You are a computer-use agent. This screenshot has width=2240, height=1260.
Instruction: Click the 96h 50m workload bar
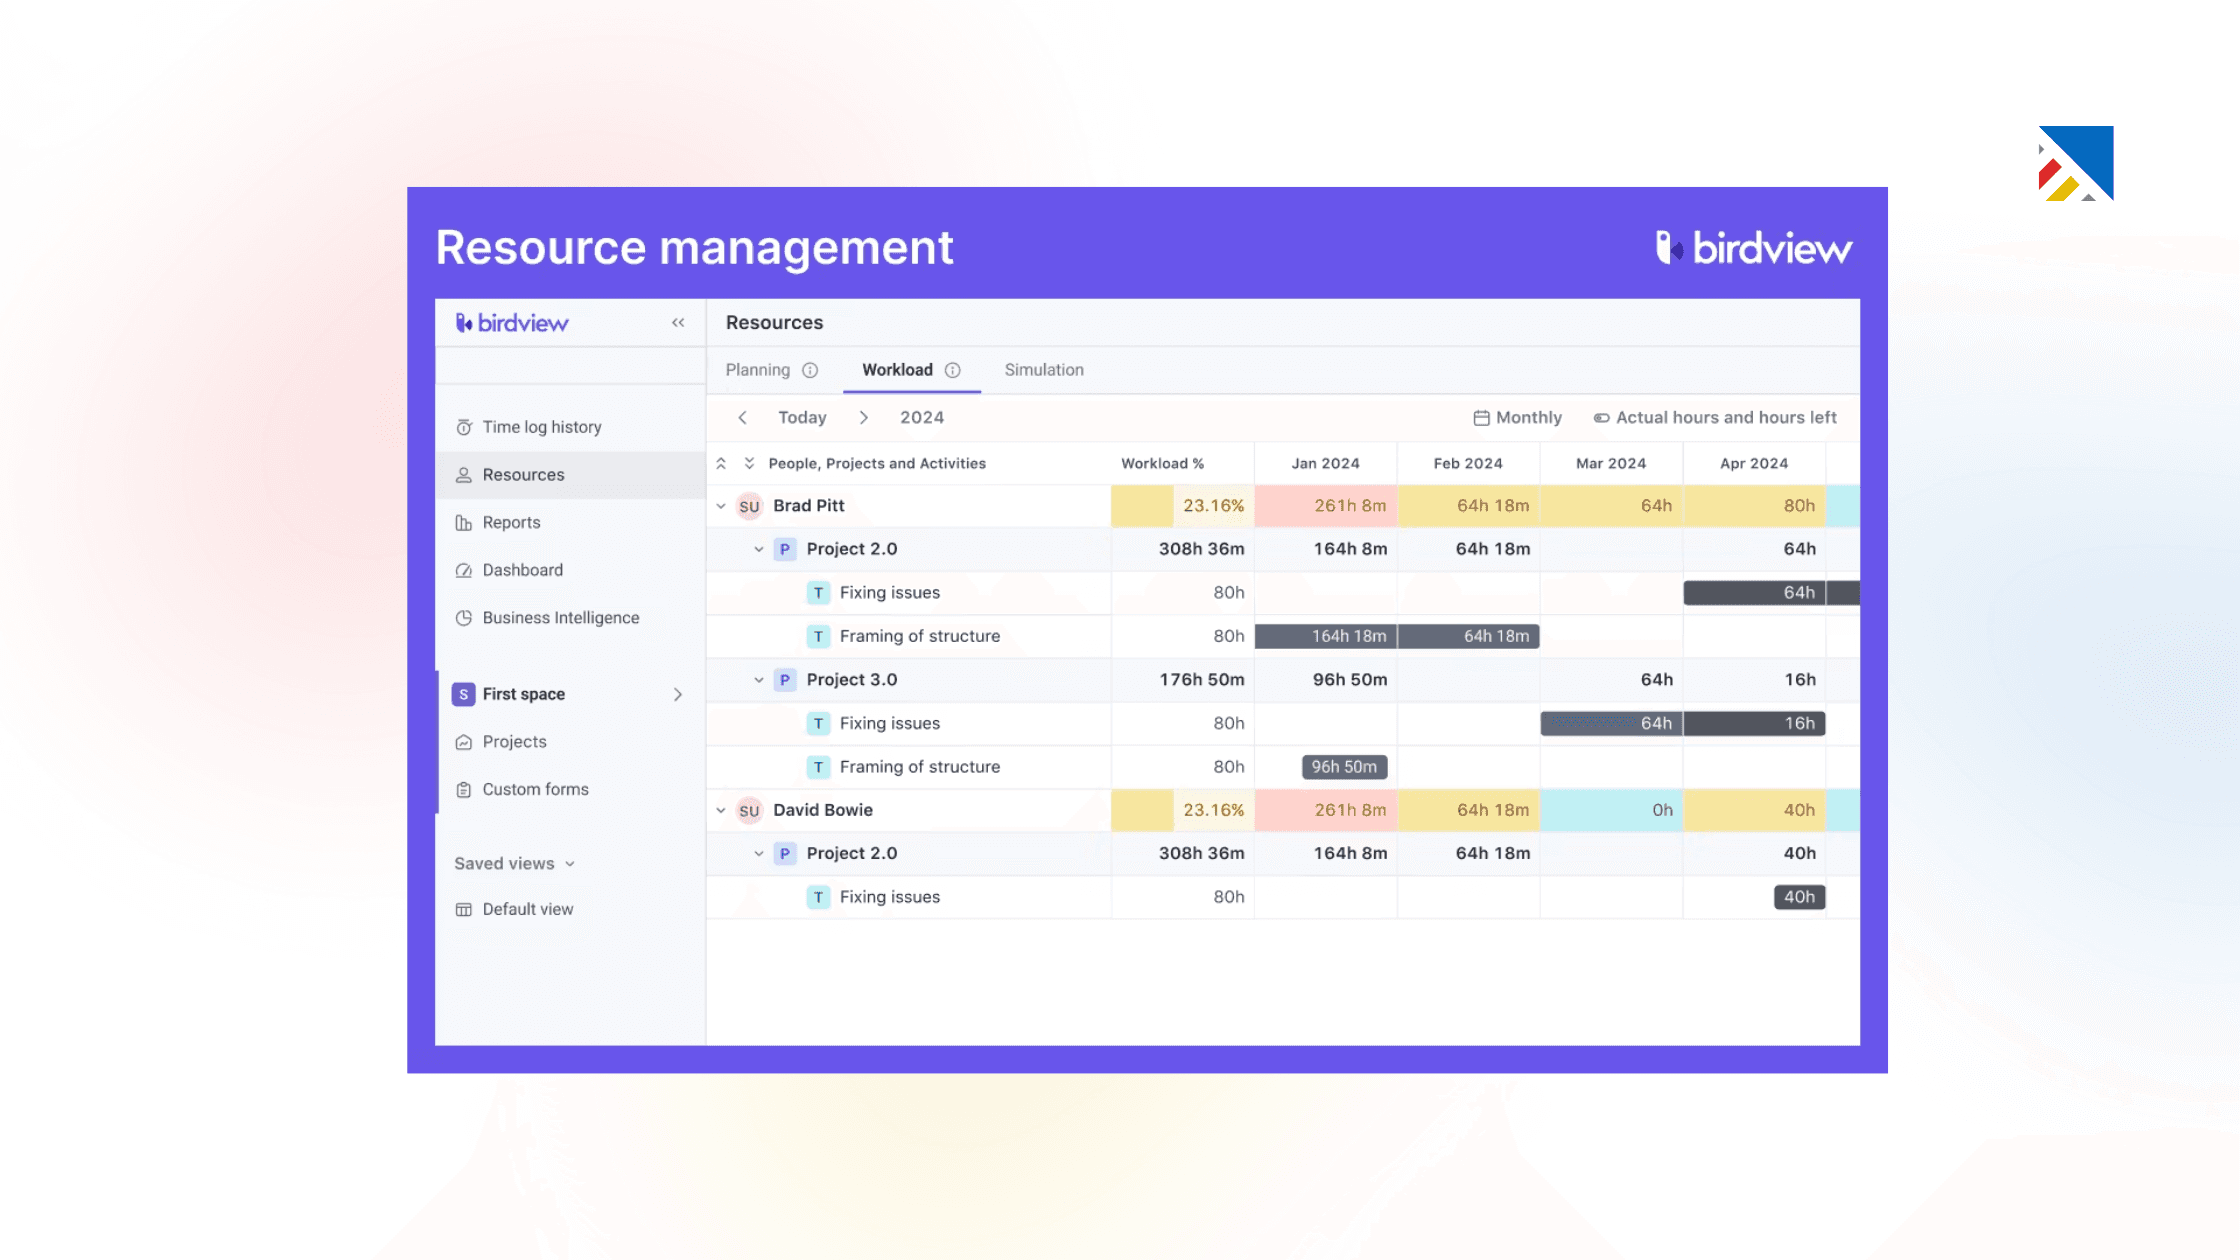pos(1343,767)
